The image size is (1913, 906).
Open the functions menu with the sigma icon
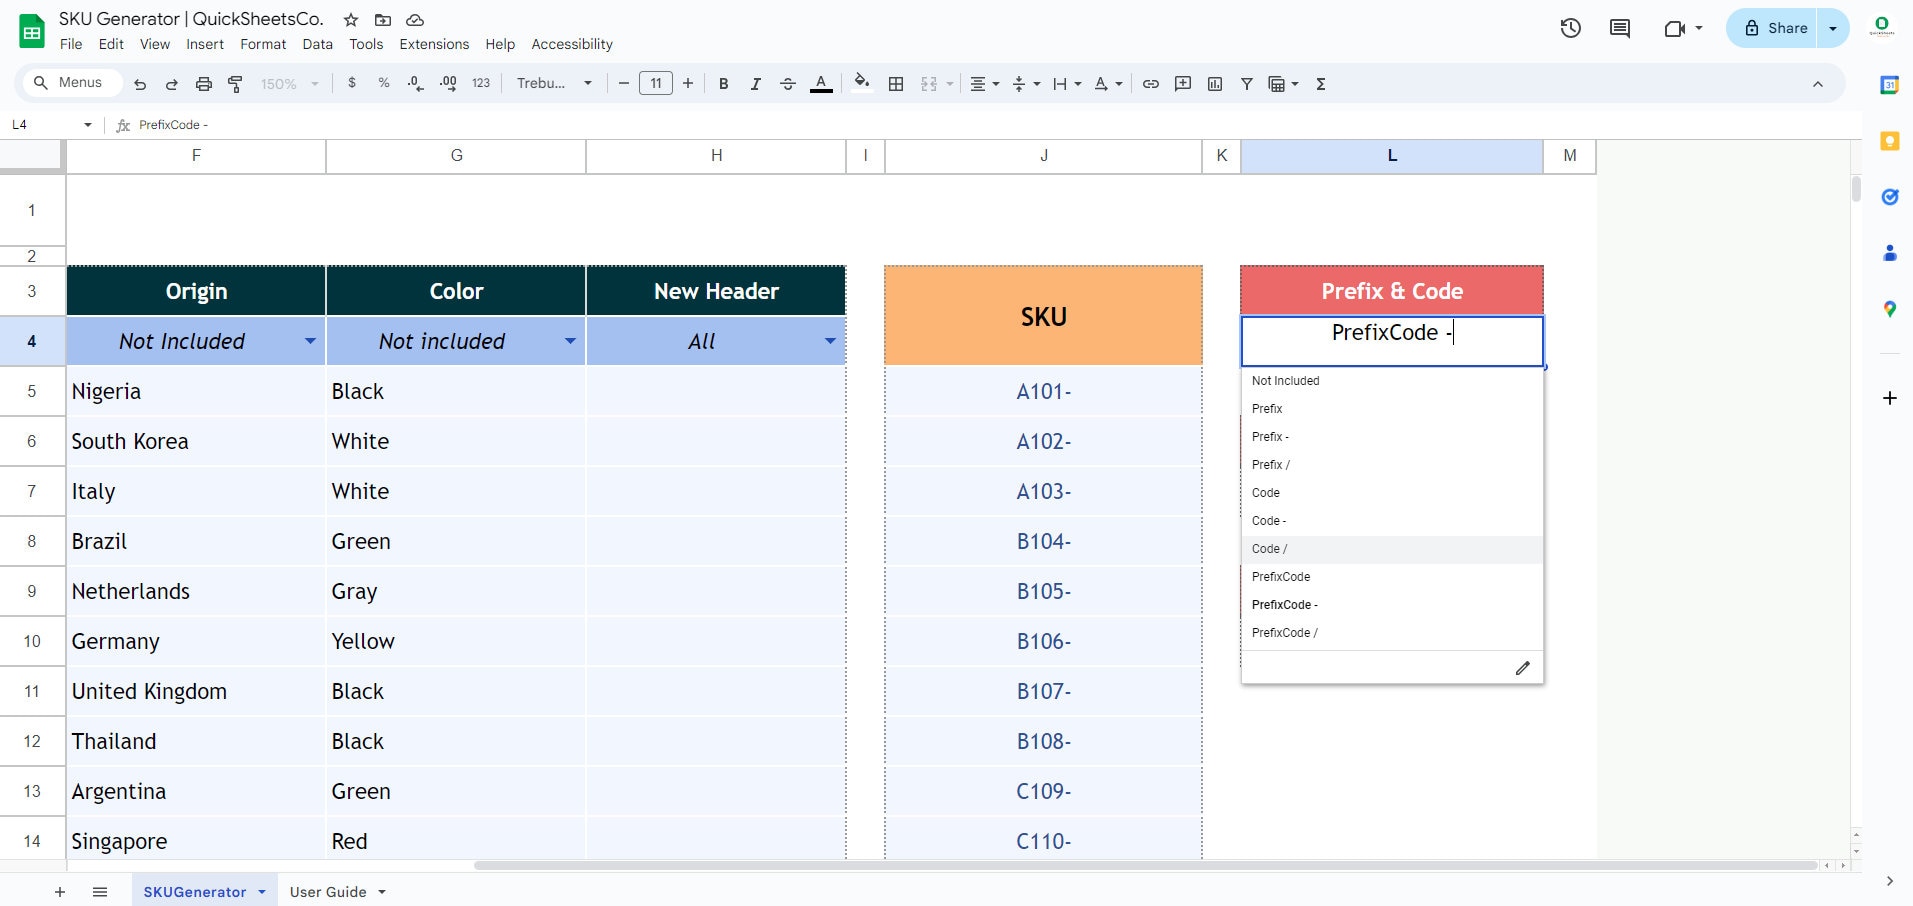(1320, 83)
